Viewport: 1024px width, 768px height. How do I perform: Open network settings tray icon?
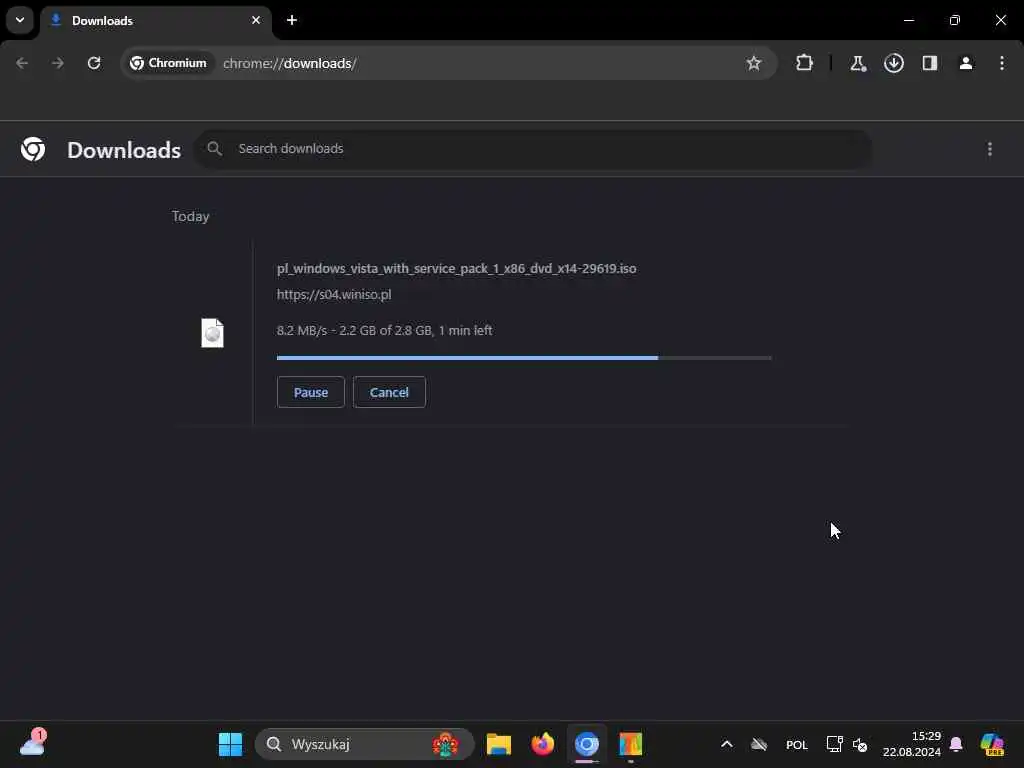[x=834, y=744]
